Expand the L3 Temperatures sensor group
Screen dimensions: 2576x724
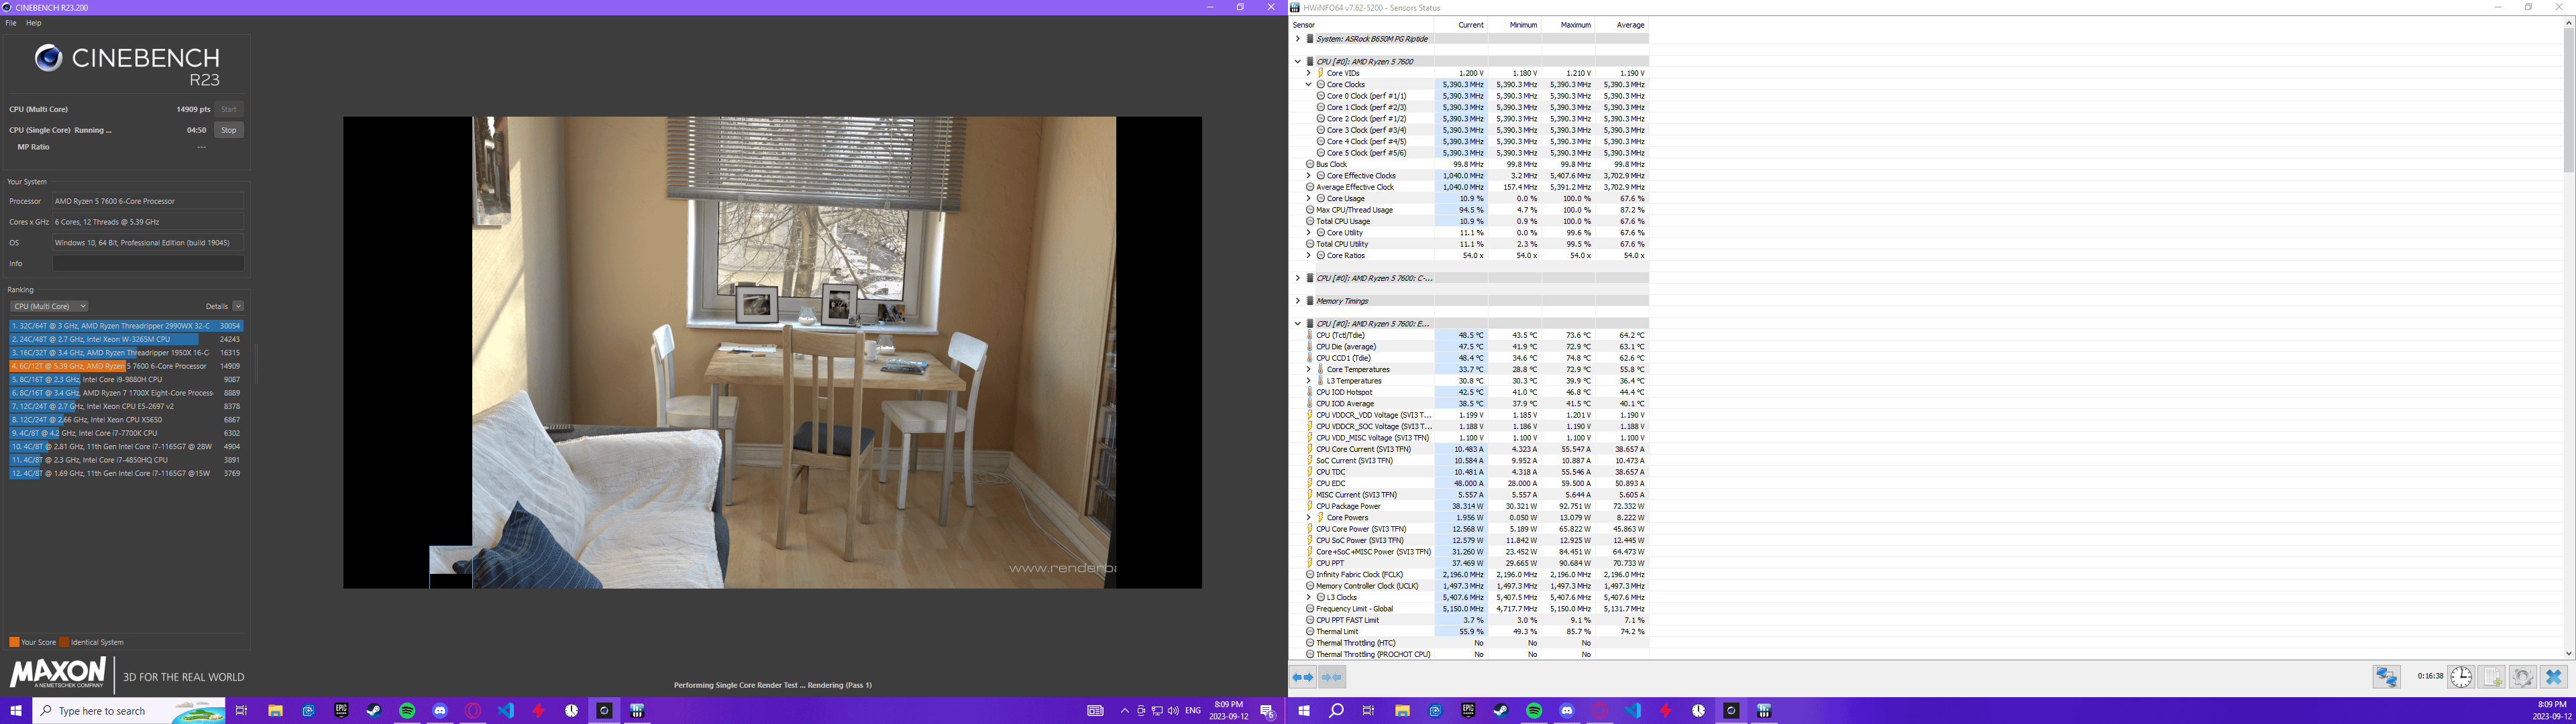click(1308, 381)
